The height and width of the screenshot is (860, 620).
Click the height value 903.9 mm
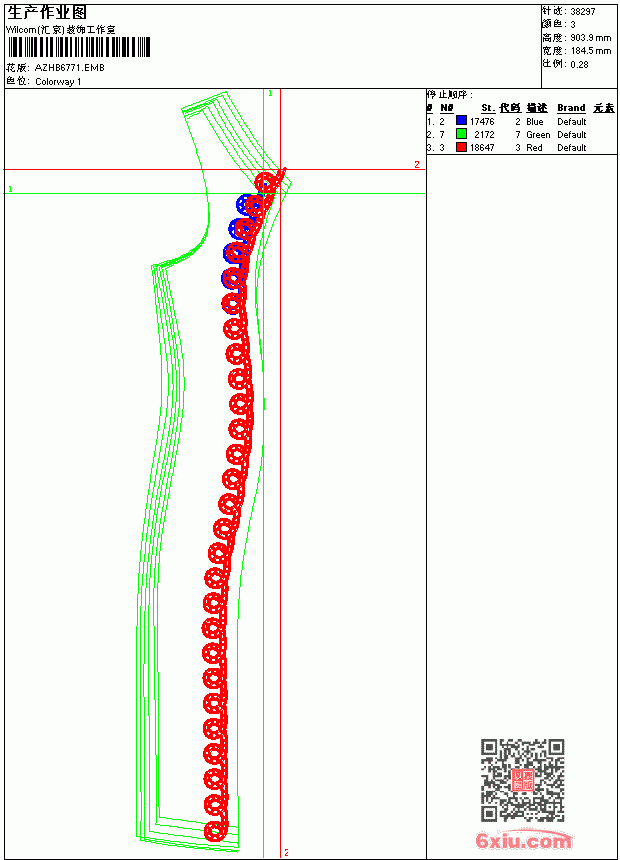tap(591, 38)
